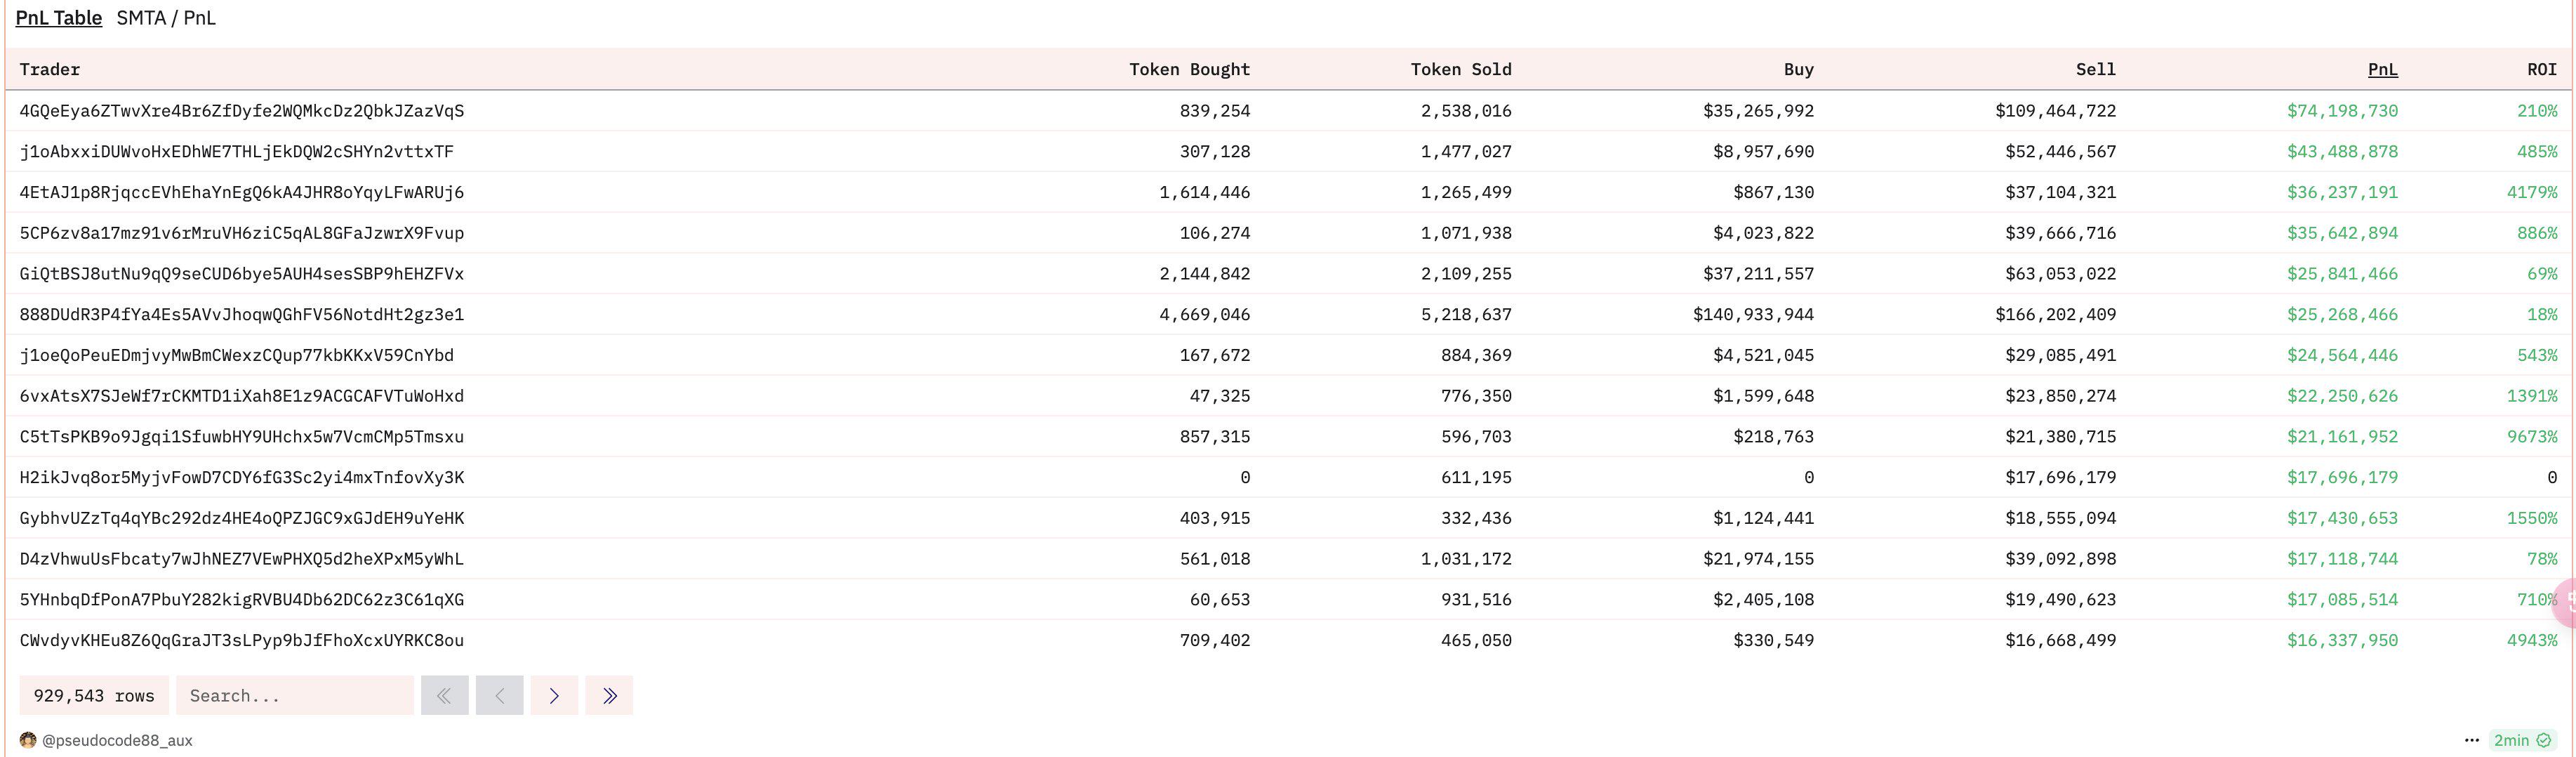This screenshot has width=2576, height=757.
Task: Click the Sell column header
Action: pos(2095,69)
